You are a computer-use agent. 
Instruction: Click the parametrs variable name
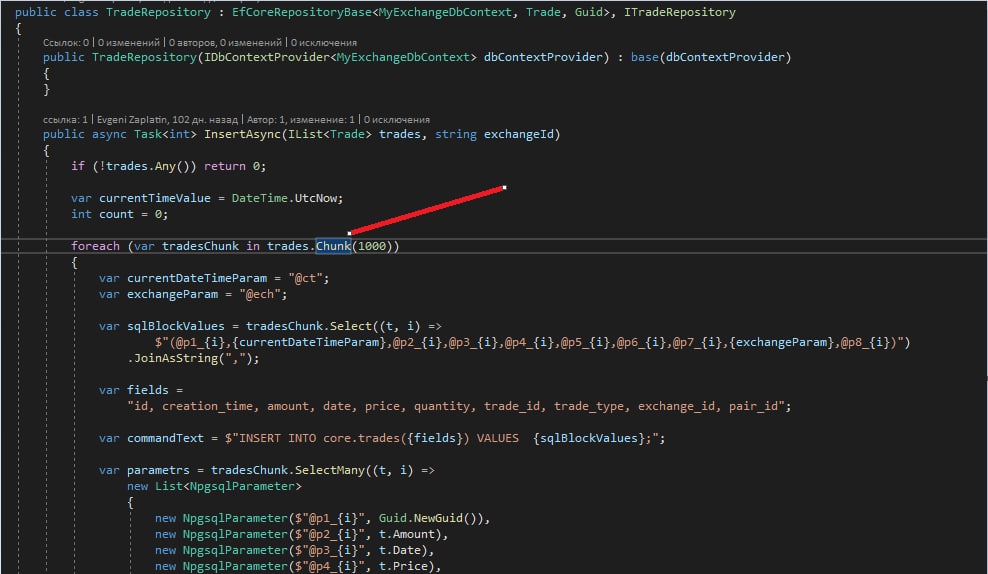pos(158,470)
